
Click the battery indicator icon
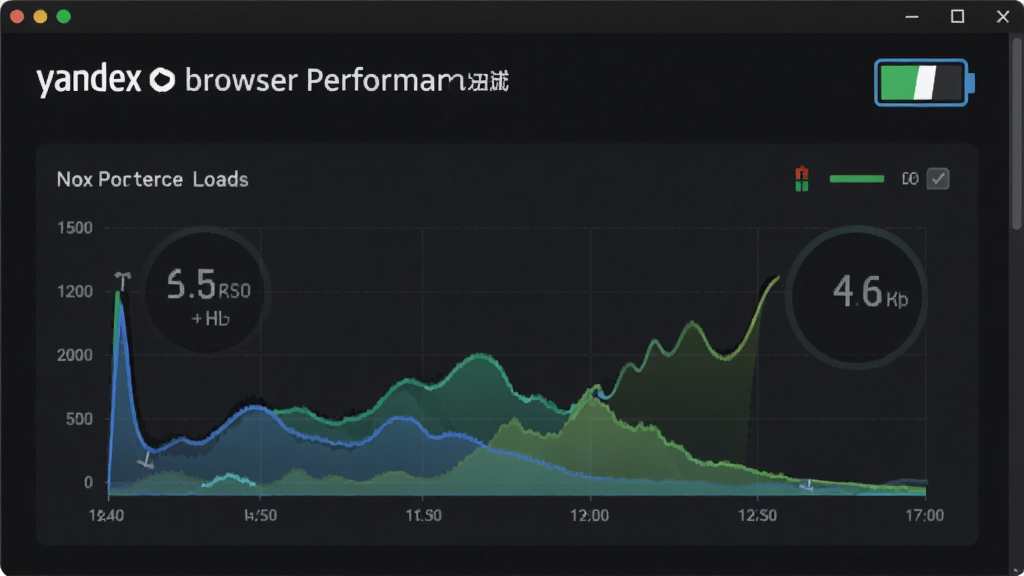point(923,82)
